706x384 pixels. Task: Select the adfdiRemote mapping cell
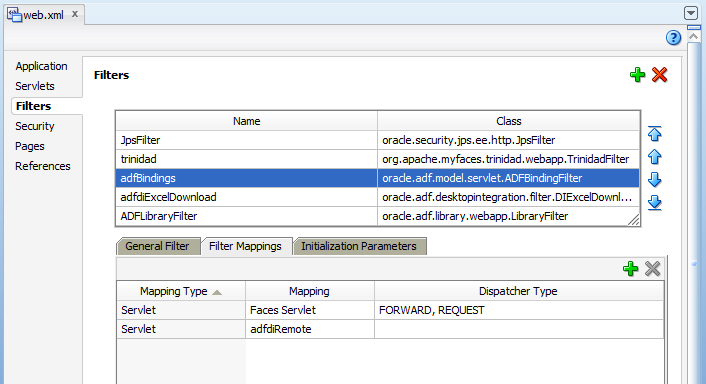(x=310, y=329)
